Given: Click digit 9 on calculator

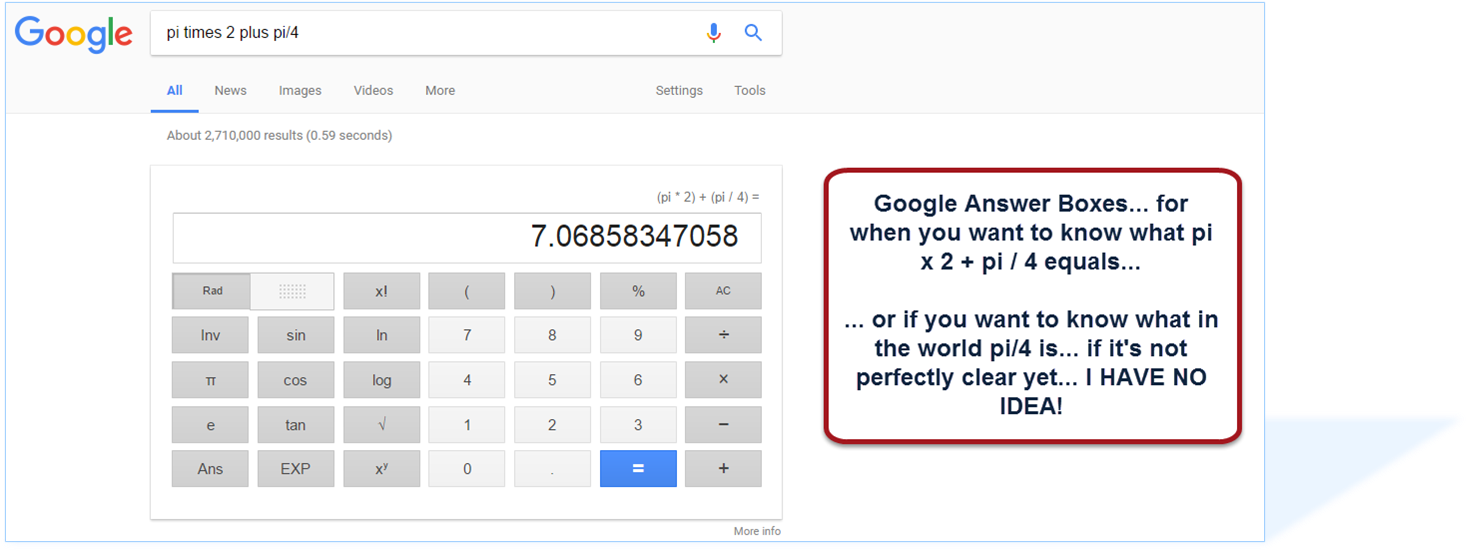Looking at the screenshot, I should pyautogui.click(x=638, y=335).
